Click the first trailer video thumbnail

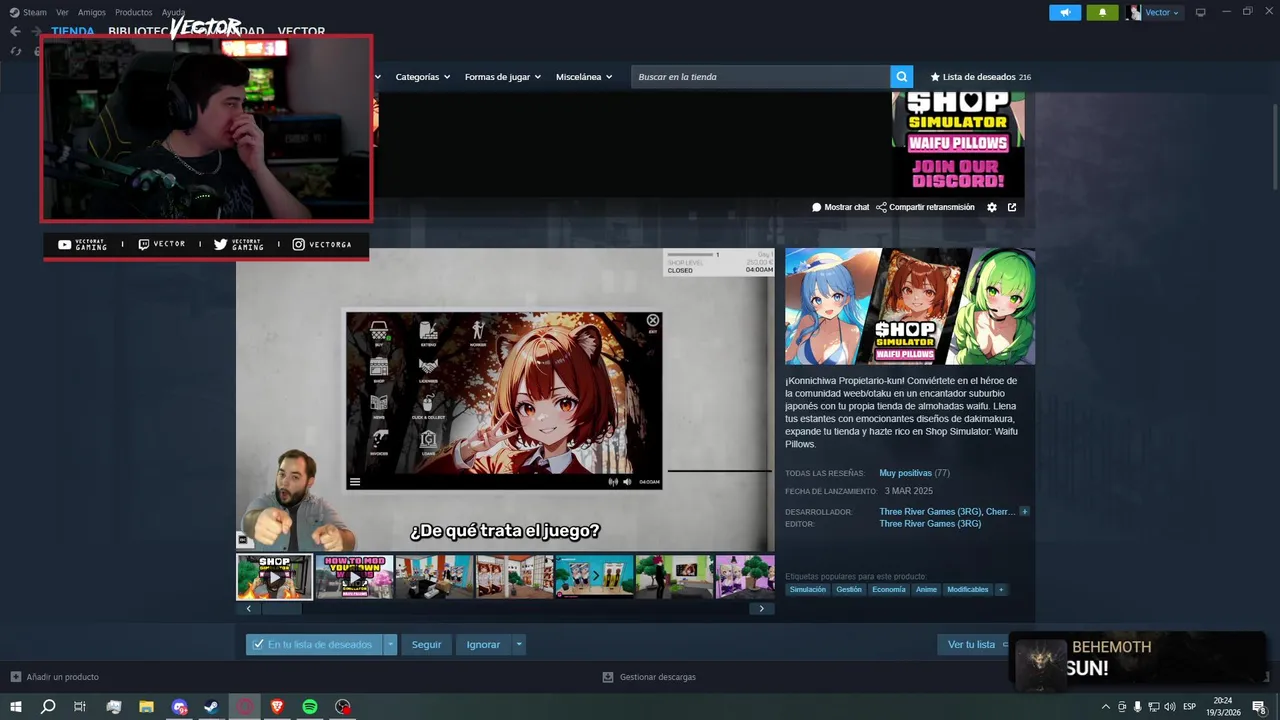[x=274, y=577]
